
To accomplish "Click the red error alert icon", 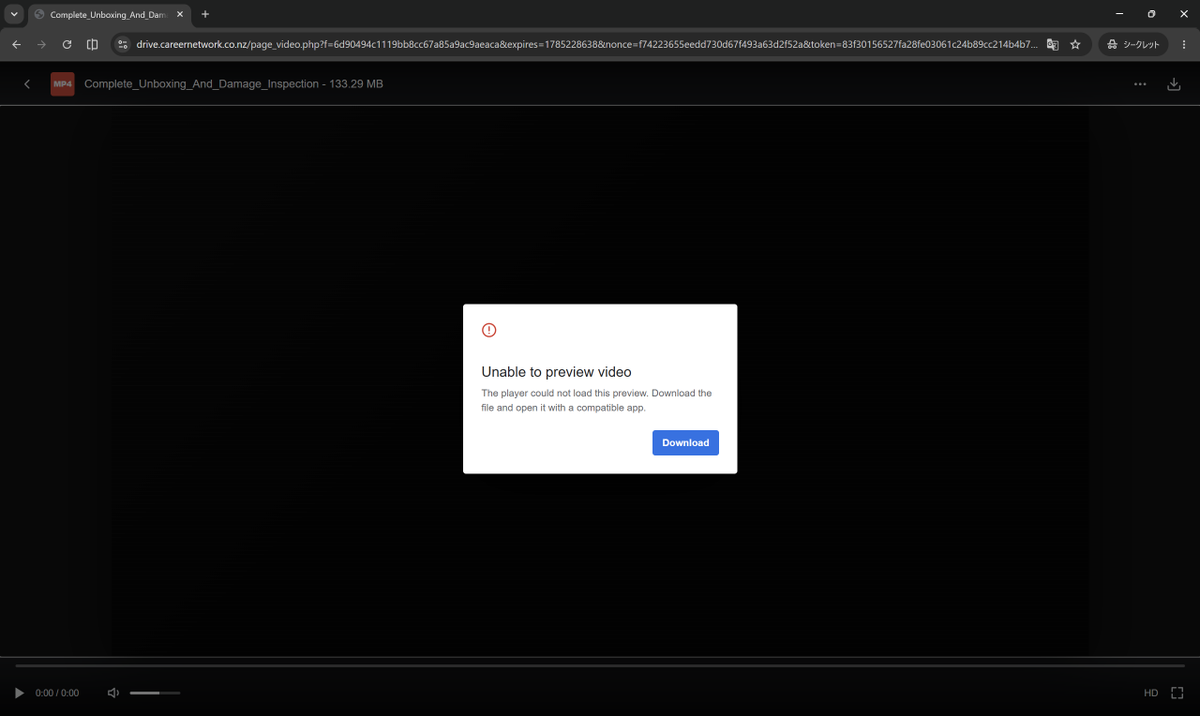I will [489, 330].
